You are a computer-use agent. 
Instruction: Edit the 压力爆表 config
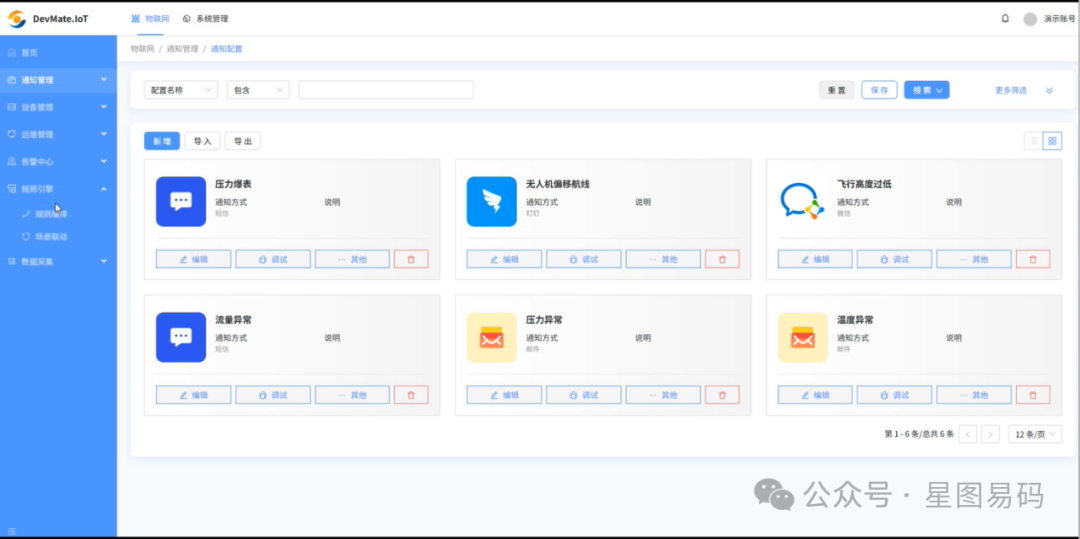[194, 260]
